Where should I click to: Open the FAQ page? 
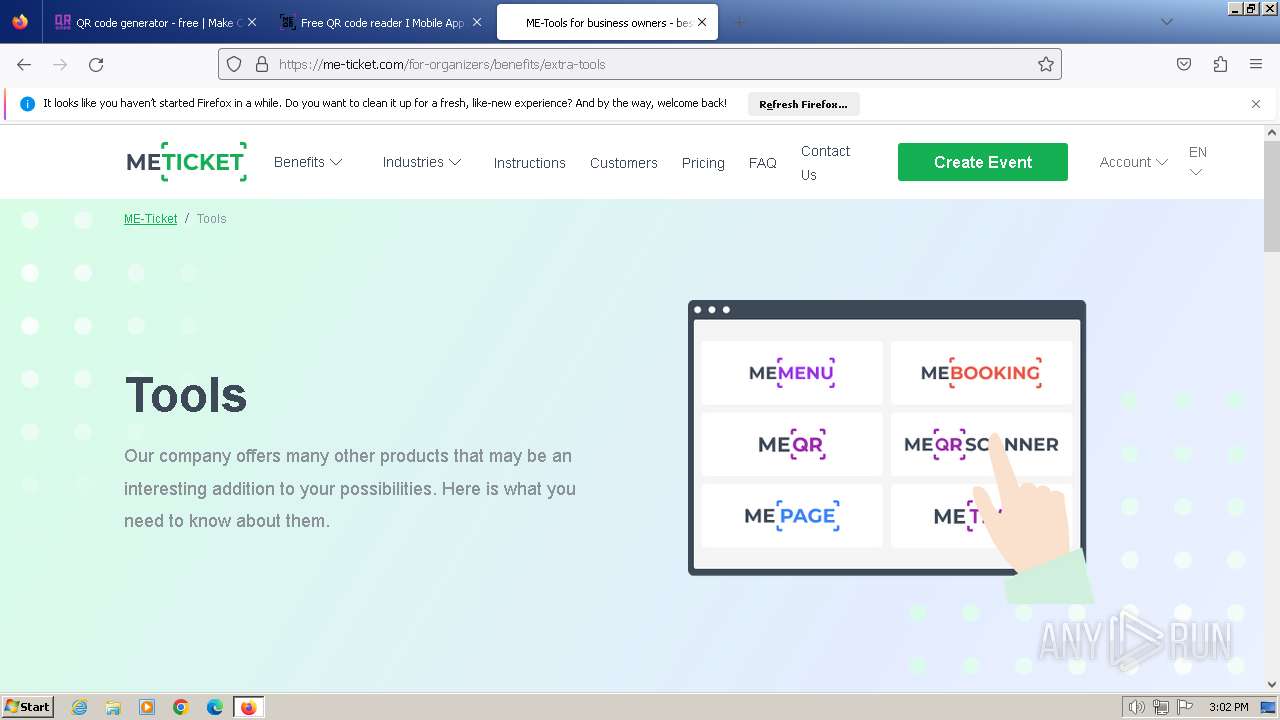[763, 163]
